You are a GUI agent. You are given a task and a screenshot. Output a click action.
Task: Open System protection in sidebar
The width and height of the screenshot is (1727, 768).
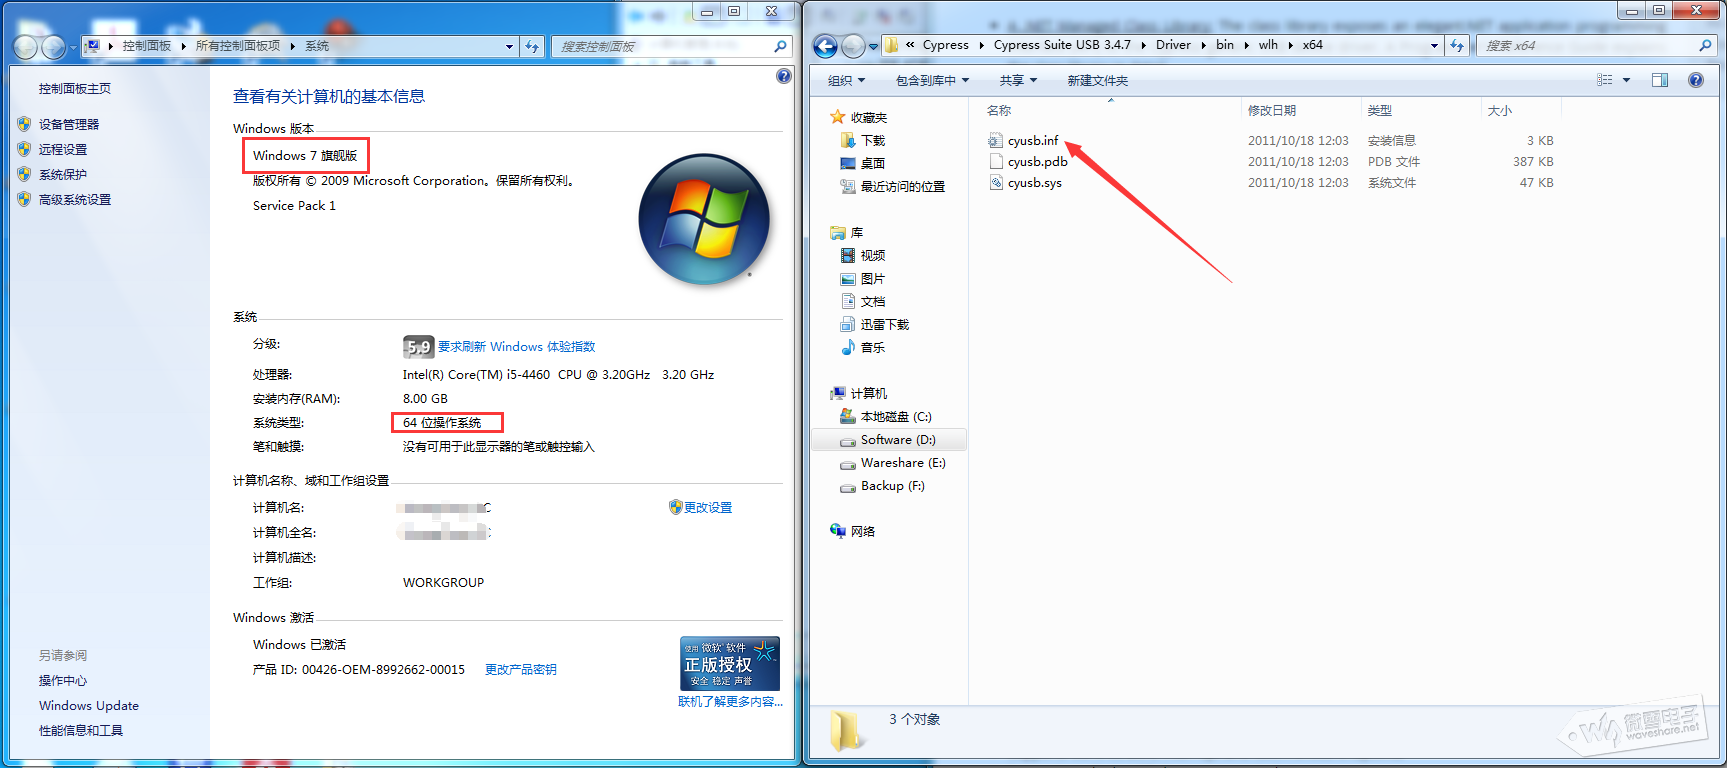click(x=63, y=174)
